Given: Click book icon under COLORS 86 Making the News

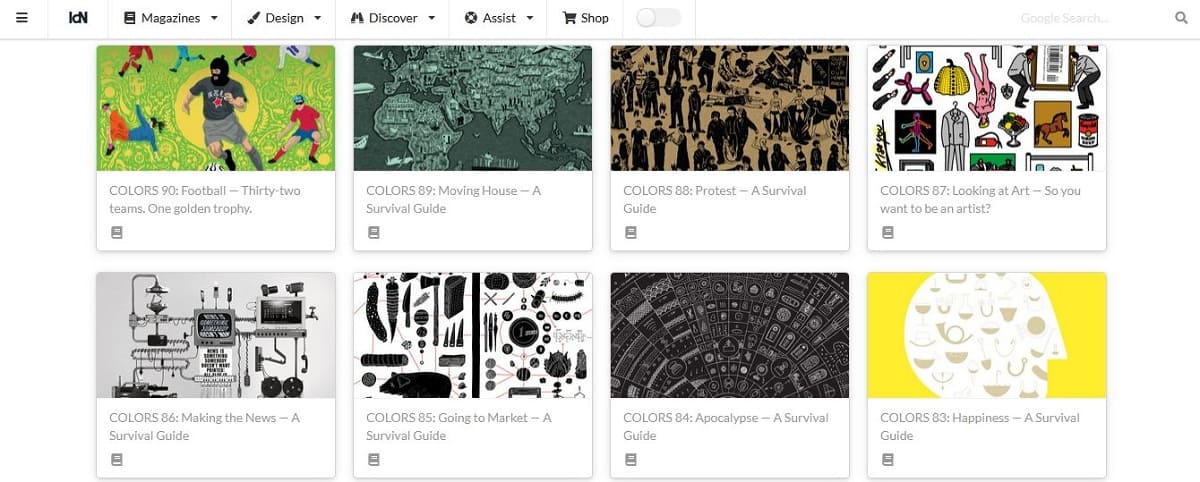Looking at the screenshot, I should (x=117, y=460).
